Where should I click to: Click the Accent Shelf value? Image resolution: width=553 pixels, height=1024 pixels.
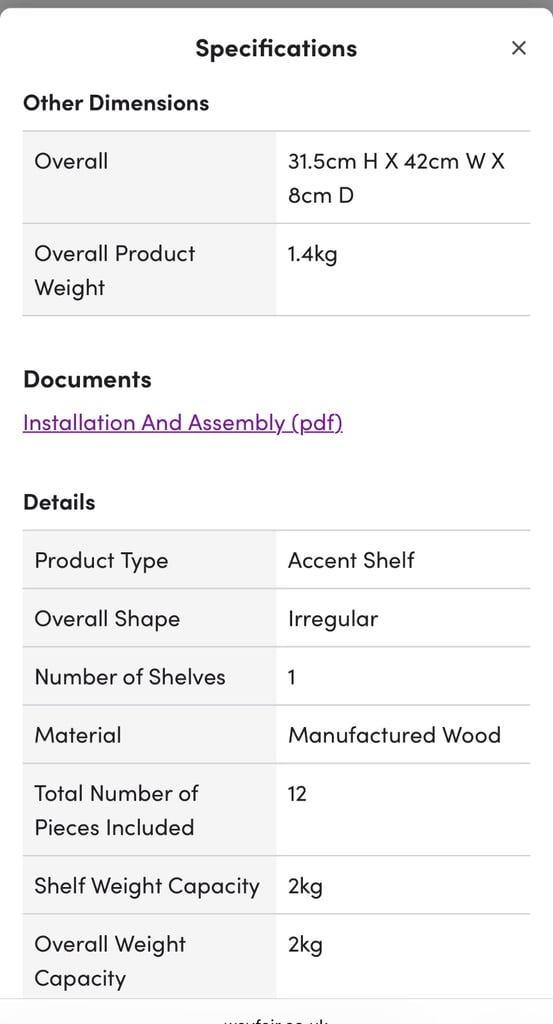click(351, 560)
